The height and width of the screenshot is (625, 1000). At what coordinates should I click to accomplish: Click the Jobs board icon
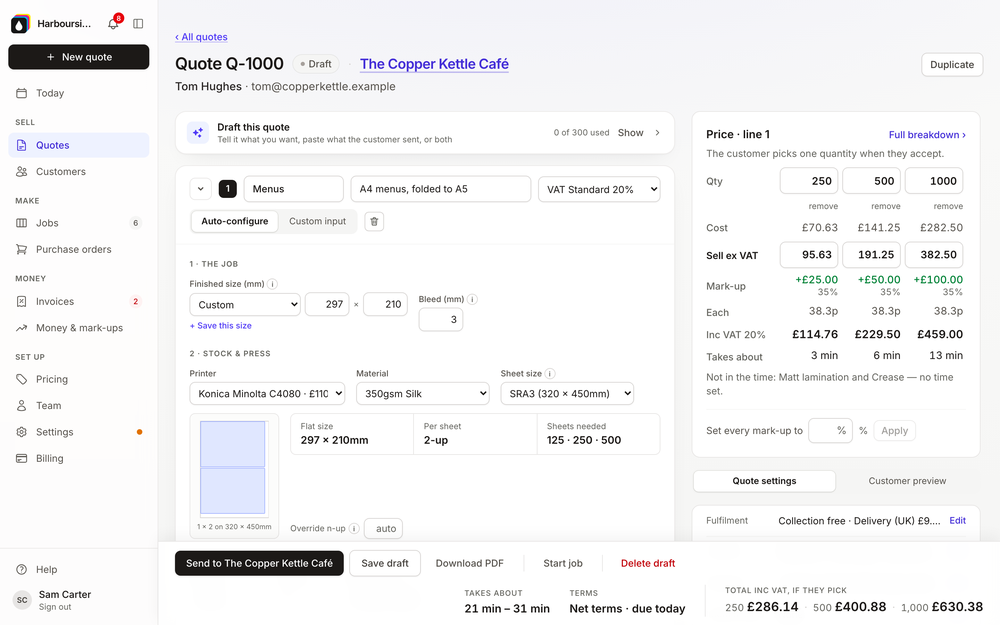click(22, 223)
